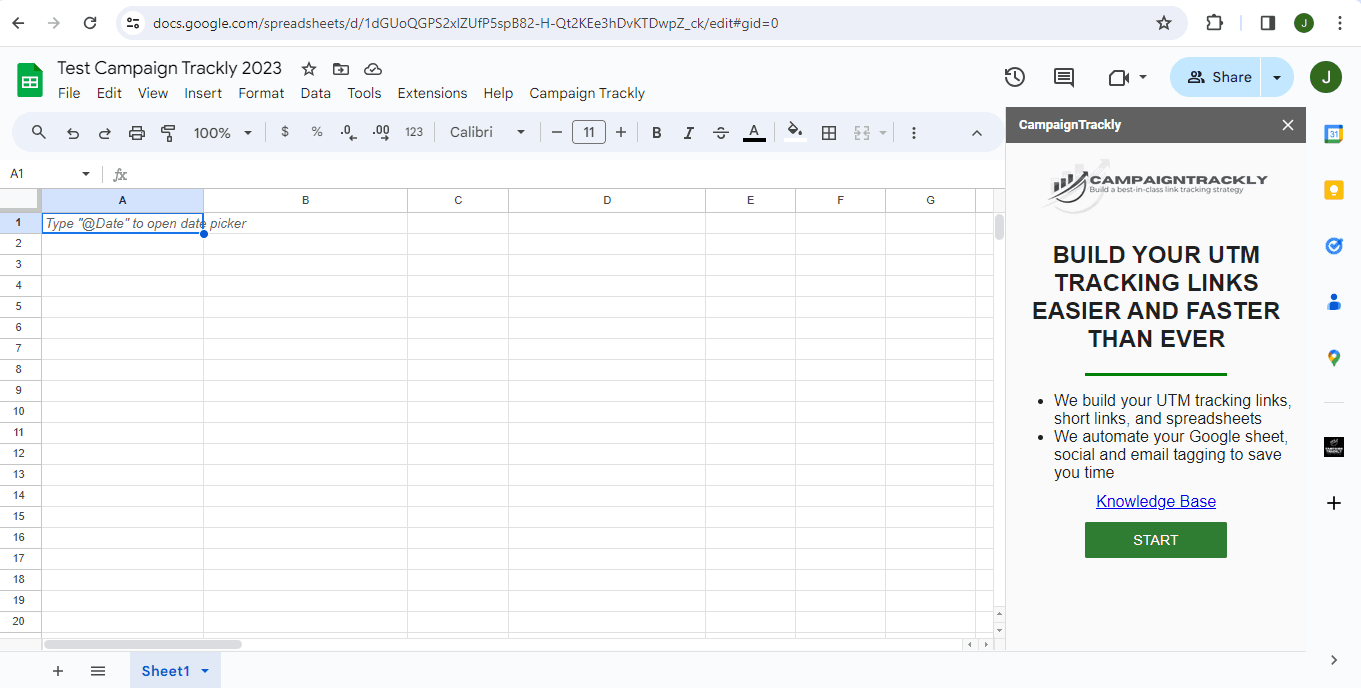Toggle bold formatting
Viewport: 1361px width, 688px height.
click(656, 131)
